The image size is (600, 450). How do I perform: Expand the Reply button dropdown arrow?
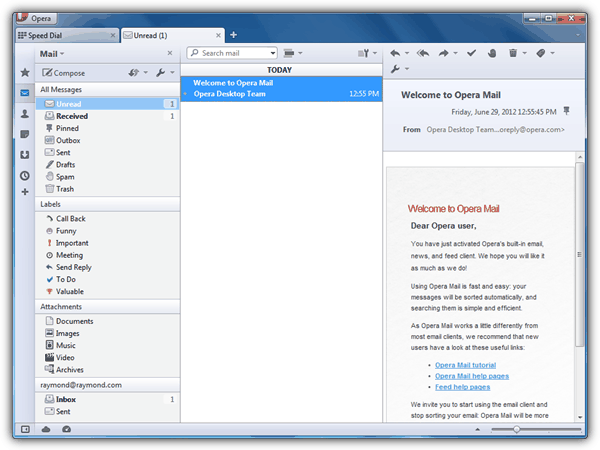[407, 53]
